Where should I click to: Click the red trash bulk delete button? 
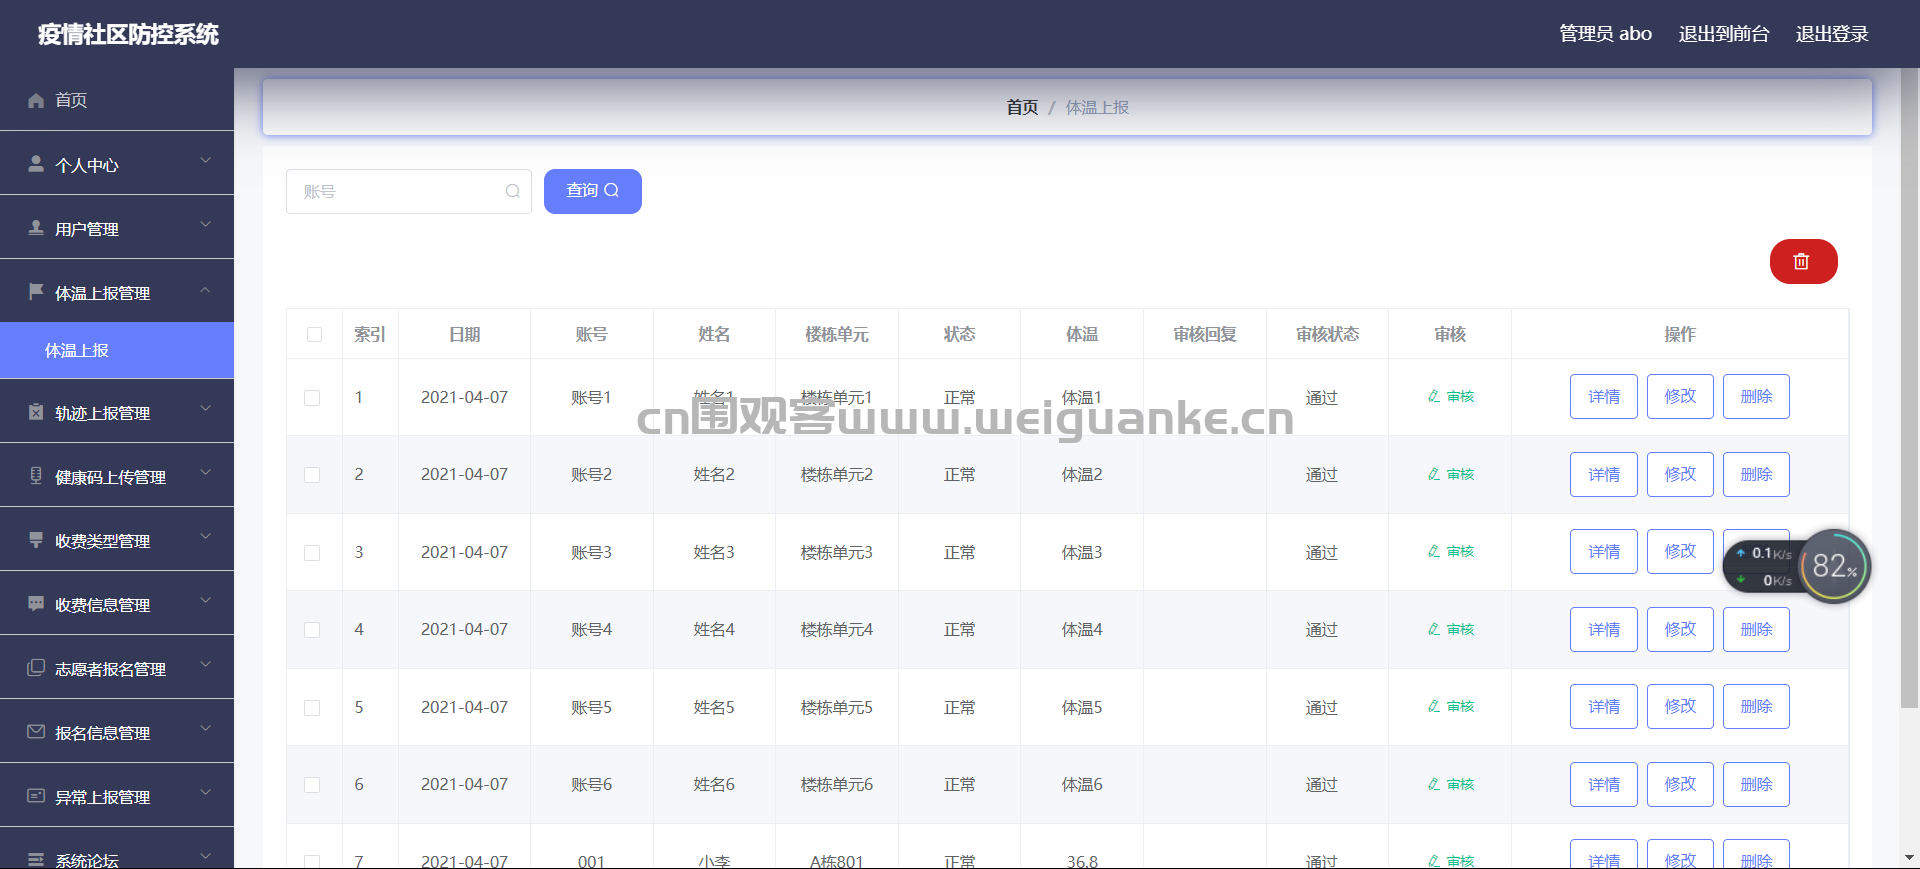coord(1803,261)
